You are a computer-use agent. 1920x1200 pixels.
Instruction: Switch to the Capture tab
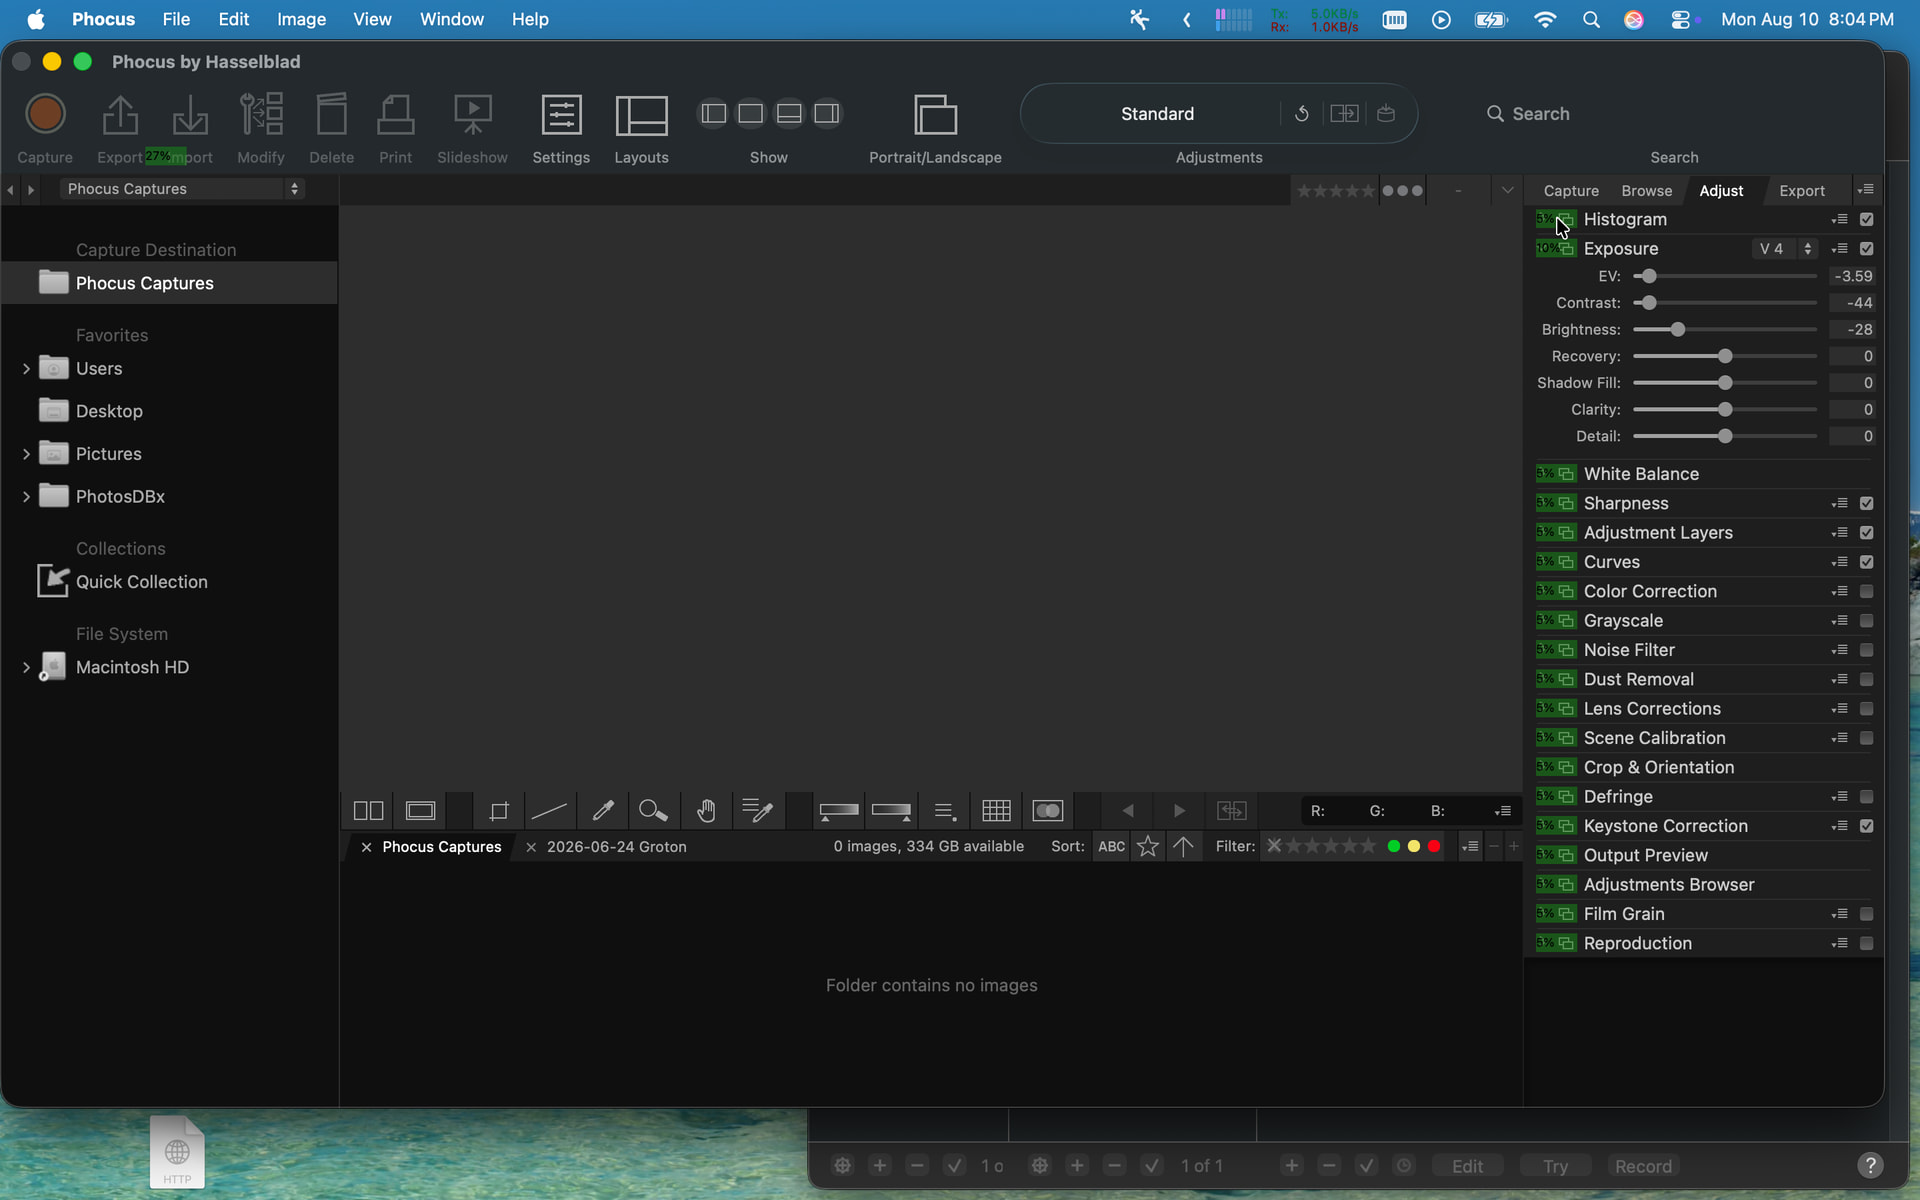coord(1570,191)
